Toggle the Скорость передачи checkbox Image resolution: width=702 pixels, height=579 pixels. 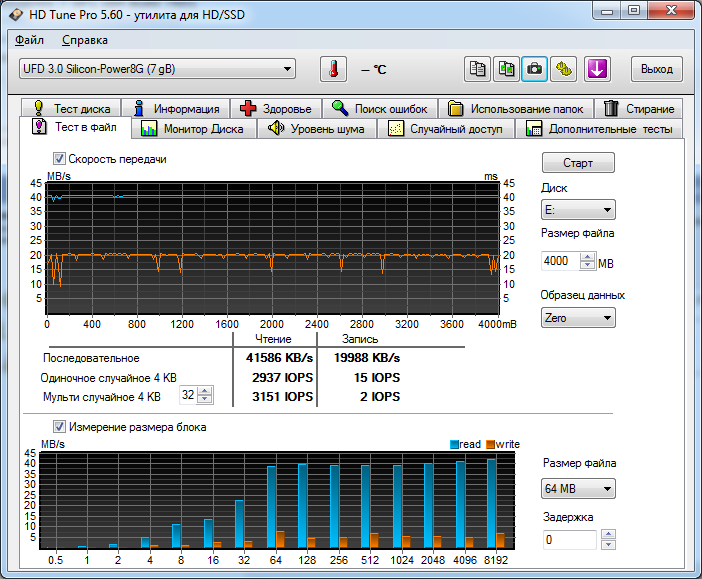pyautogui.click(x=59, y=159)
